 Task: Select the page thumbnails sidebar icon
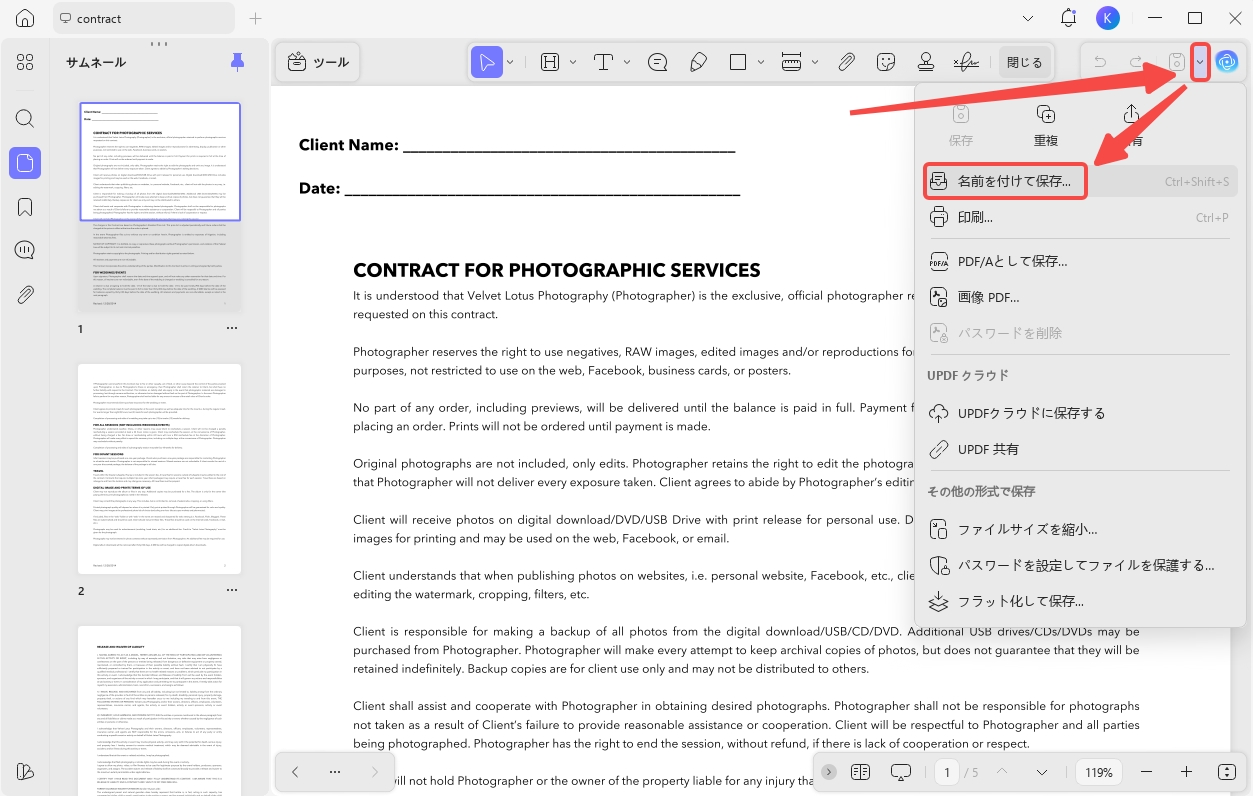pyautogui.click(x=25, y=162)
